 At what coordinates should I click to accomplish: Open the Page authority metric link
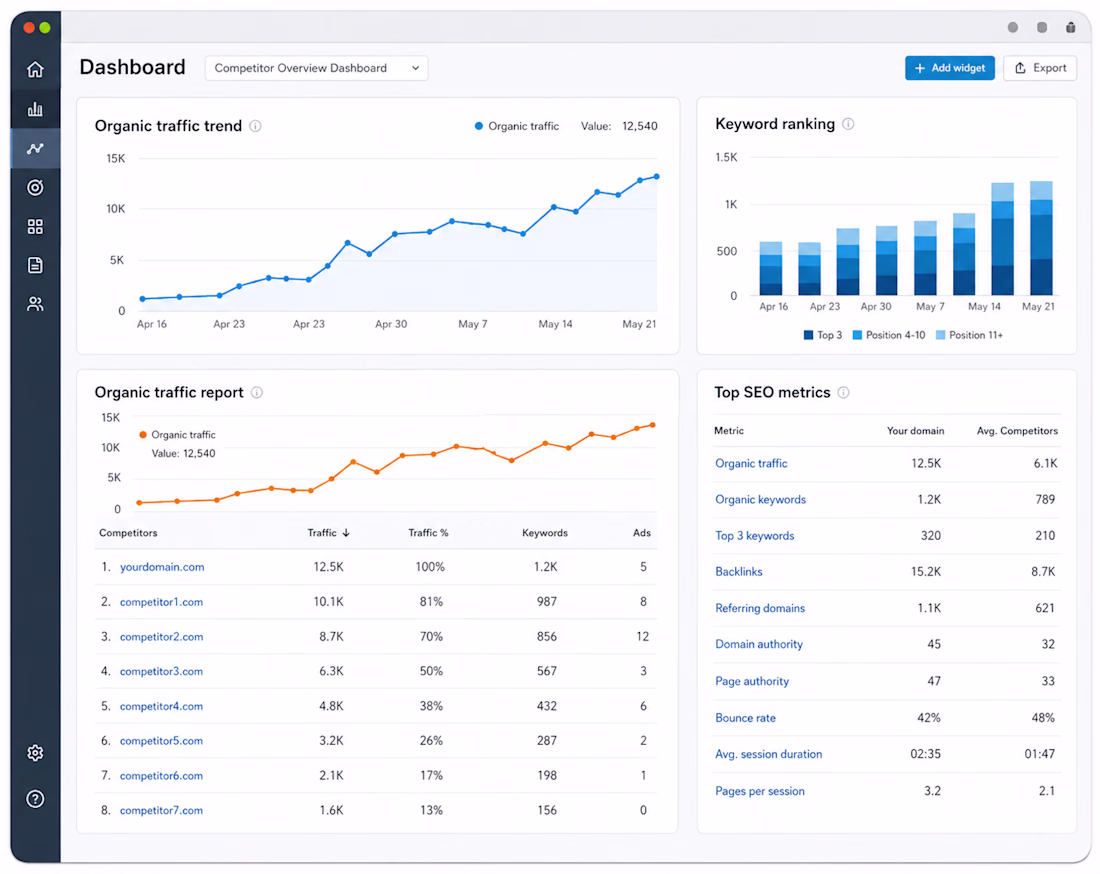click(x=752, y=681)
